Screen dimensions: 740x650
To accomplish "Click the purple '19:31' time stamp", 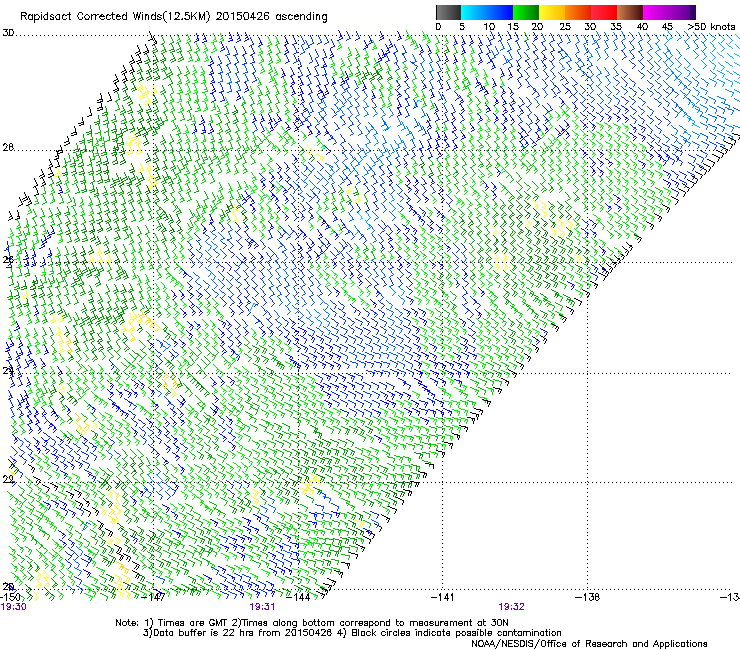I will pyautogui.click(x=262, y=607).
